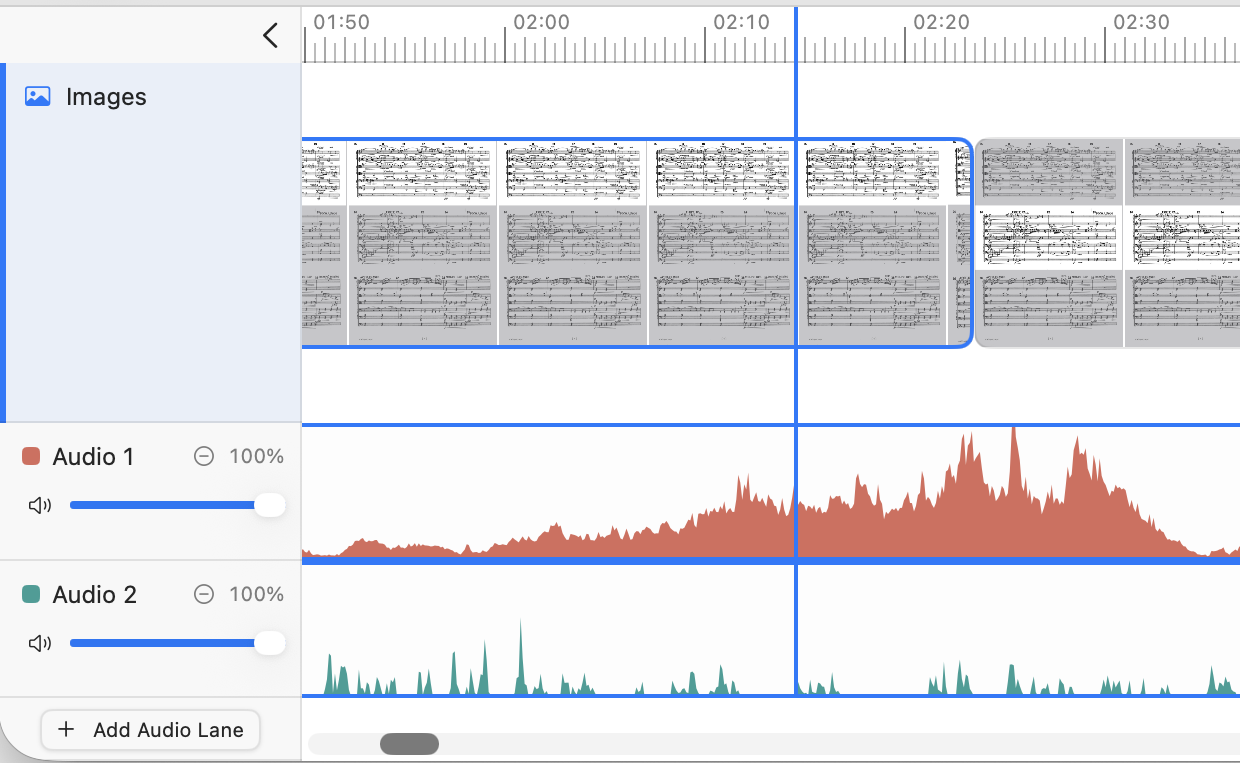Click the 02:20 mark on time ruler
Image resolution: width=1240 pixels, height=763 pixels.
[x=941, y=23]
